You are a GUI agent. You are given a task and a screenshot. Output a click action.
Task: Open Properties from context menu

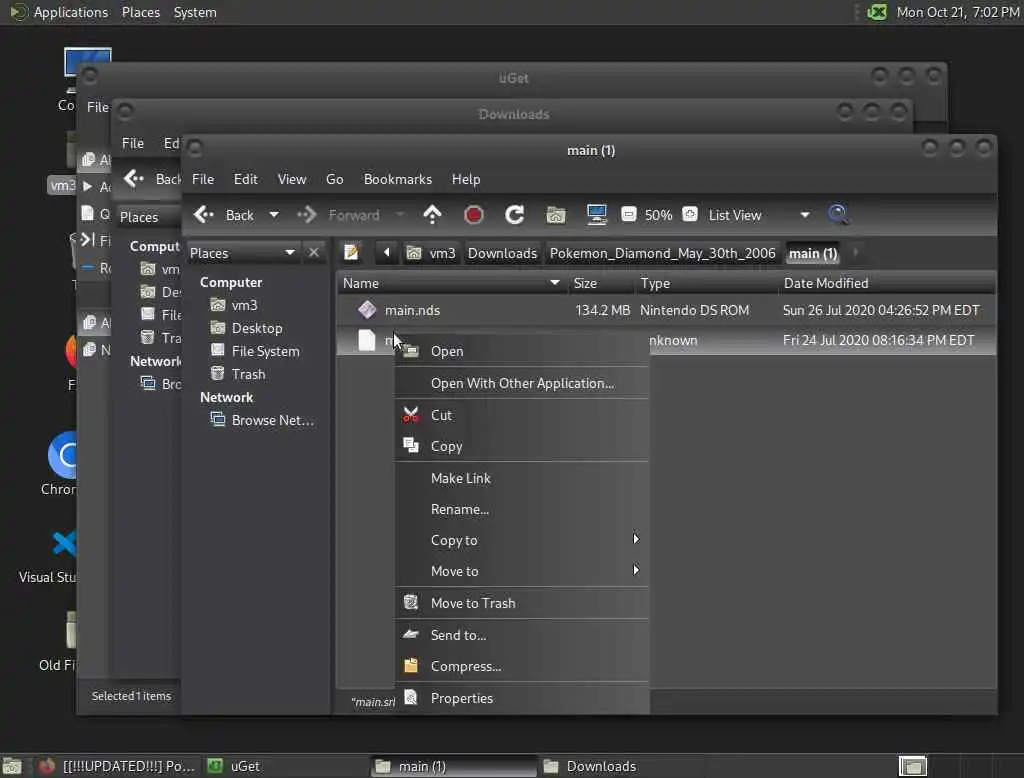click(x=522, y=698)
